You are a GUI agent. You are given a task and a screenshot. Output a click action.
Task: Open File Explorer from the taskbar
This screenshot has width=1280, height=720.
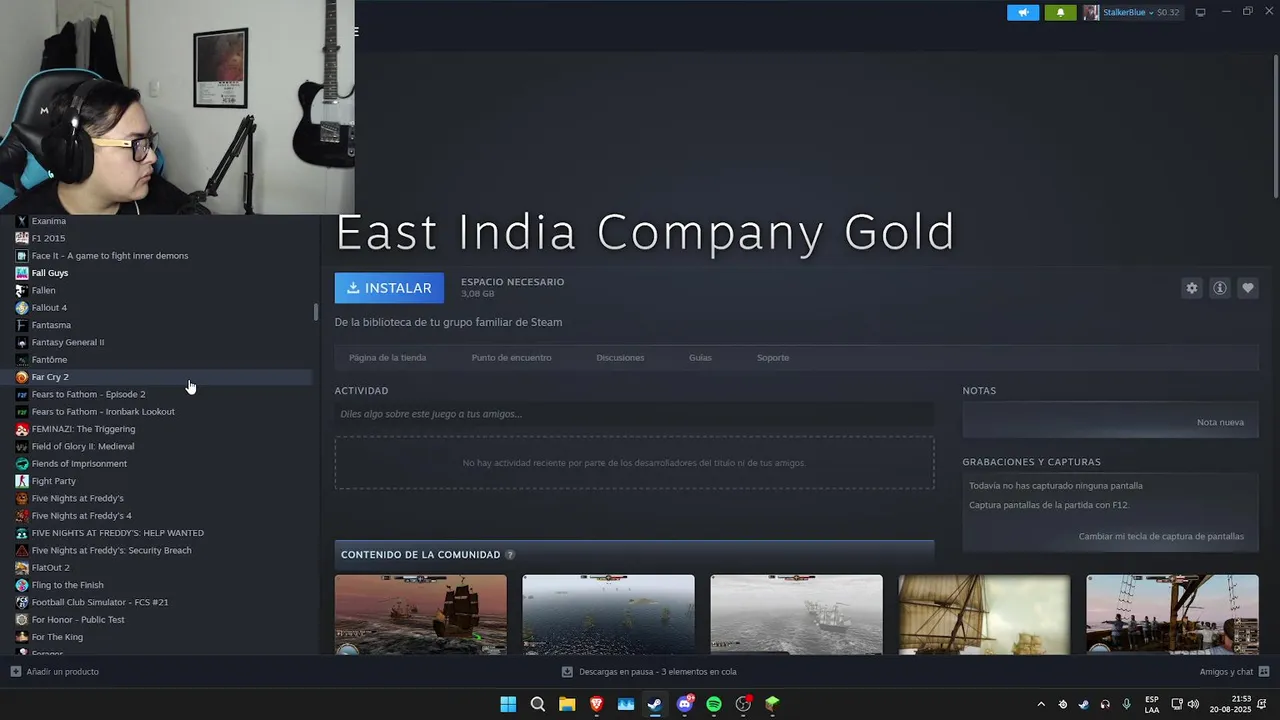click(567, 704)
